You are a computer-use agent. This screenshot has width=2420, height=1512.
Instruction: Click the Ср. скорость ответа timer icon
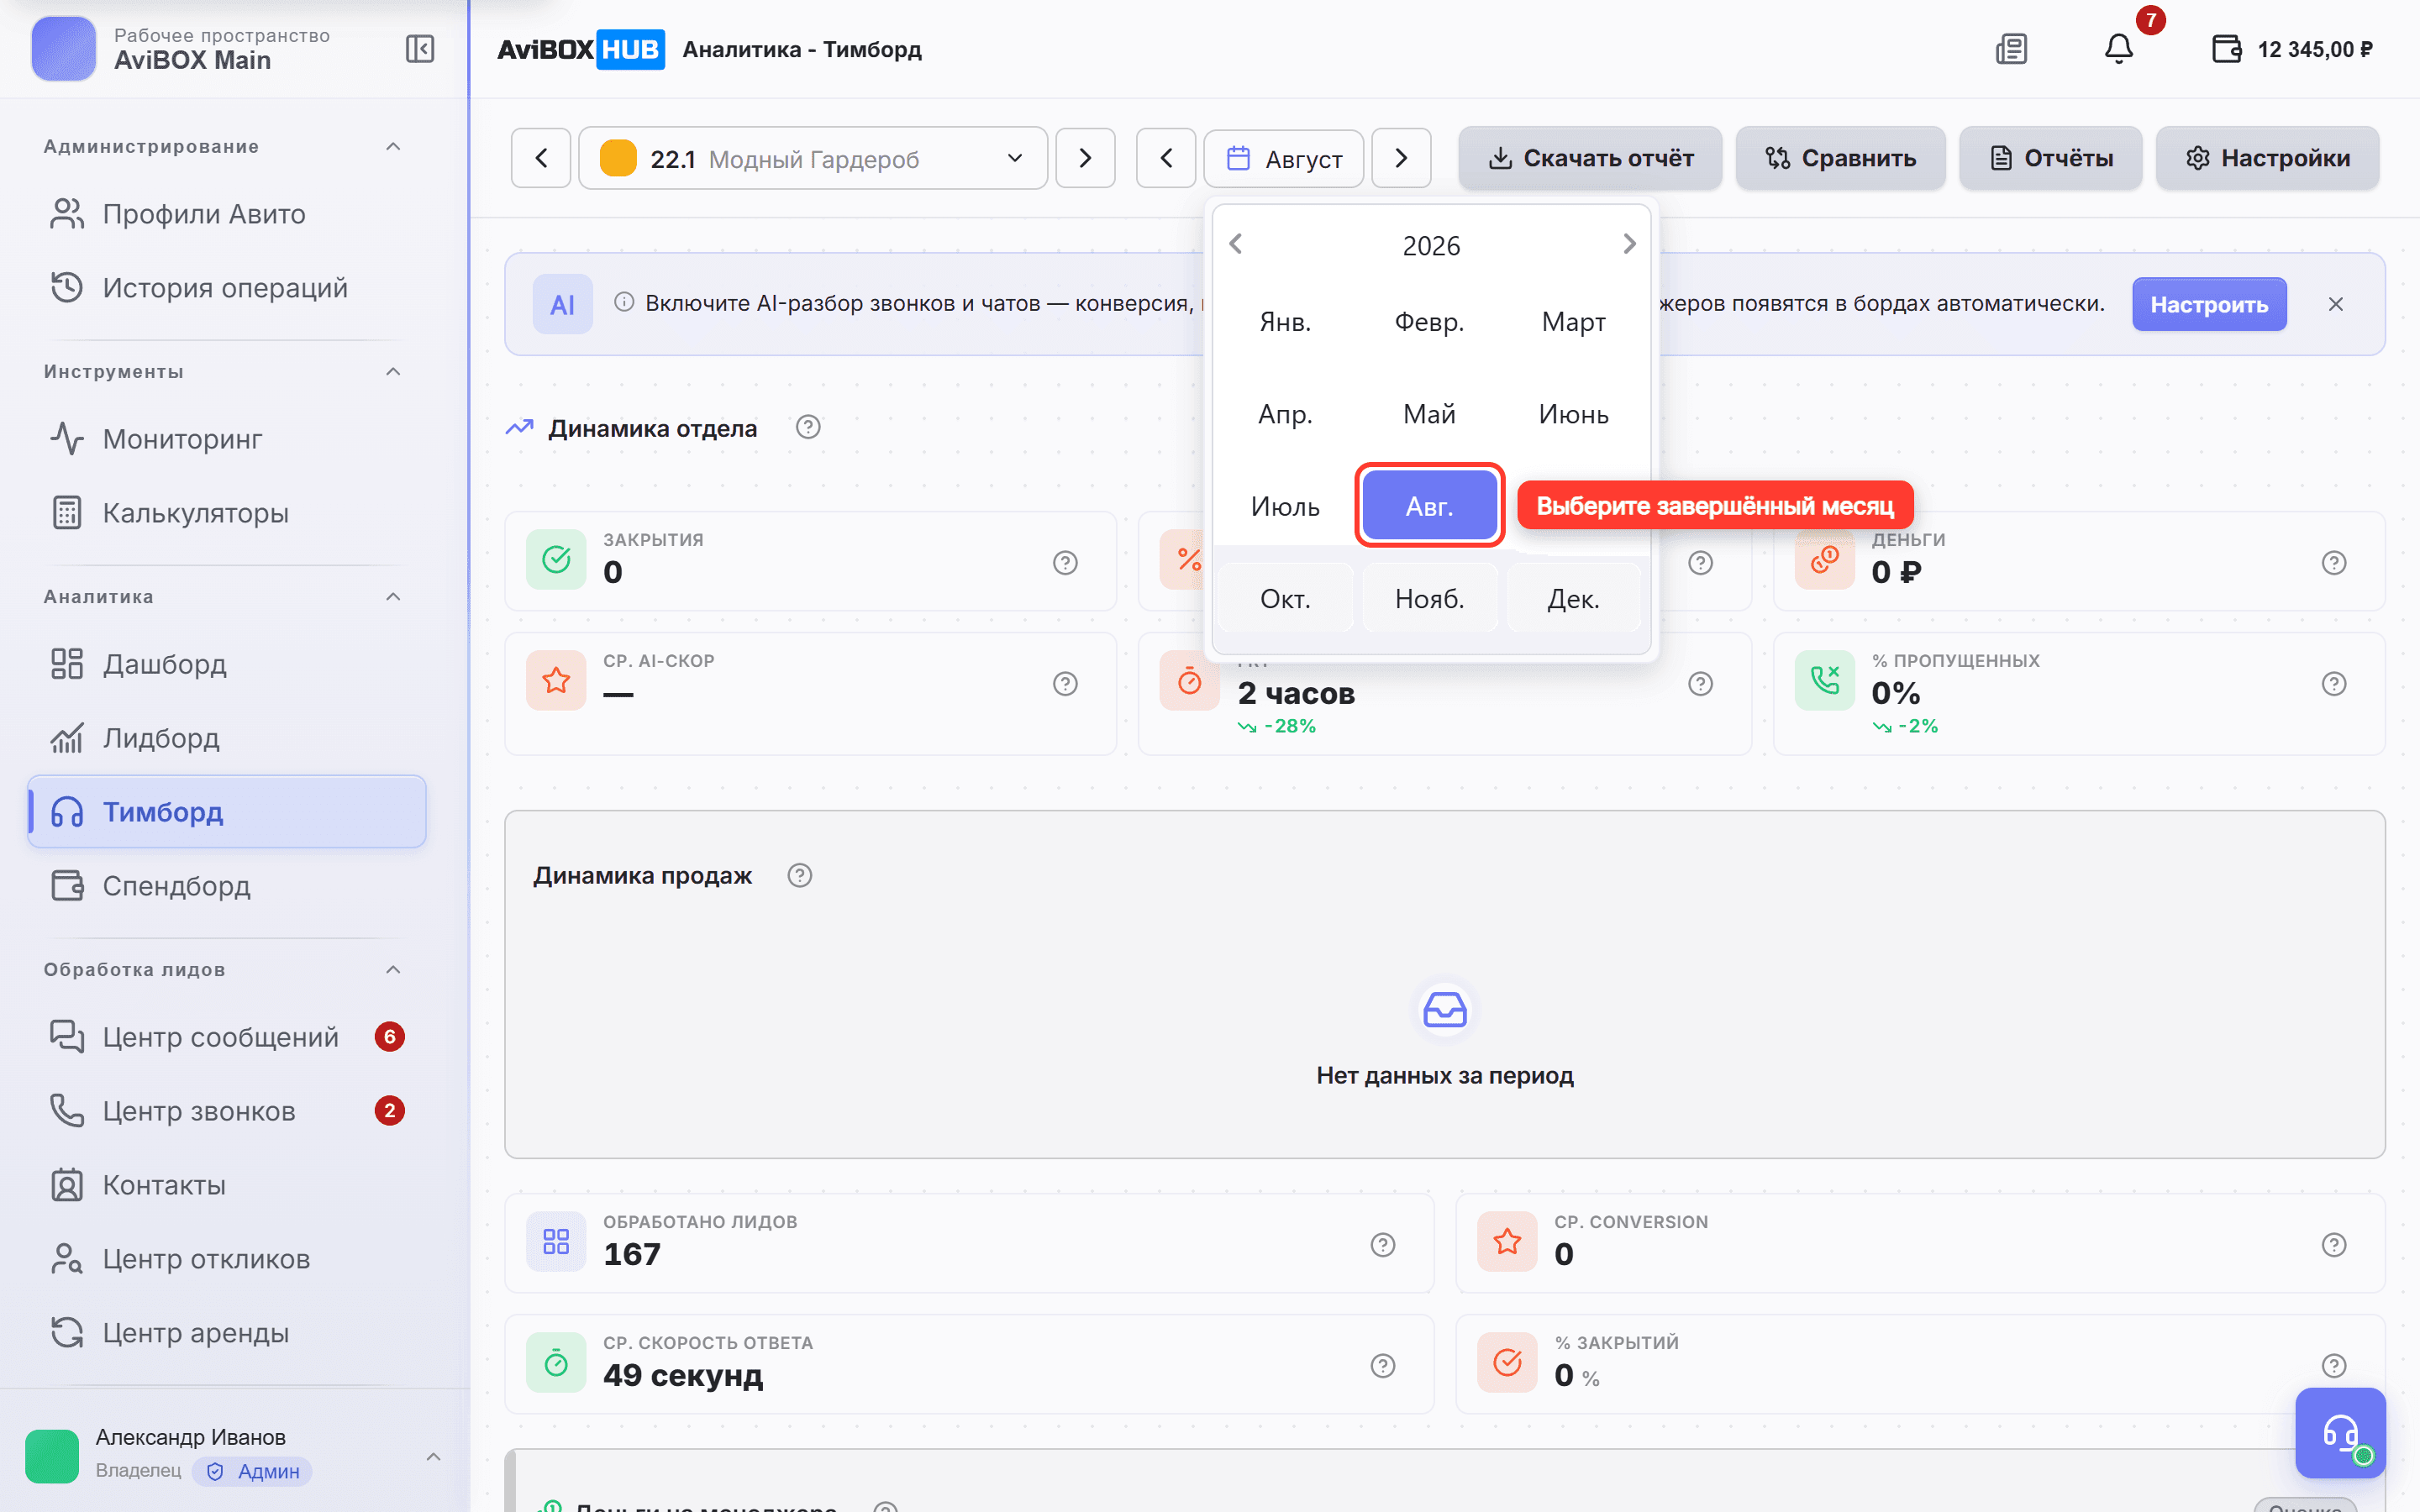point(557,1363)
